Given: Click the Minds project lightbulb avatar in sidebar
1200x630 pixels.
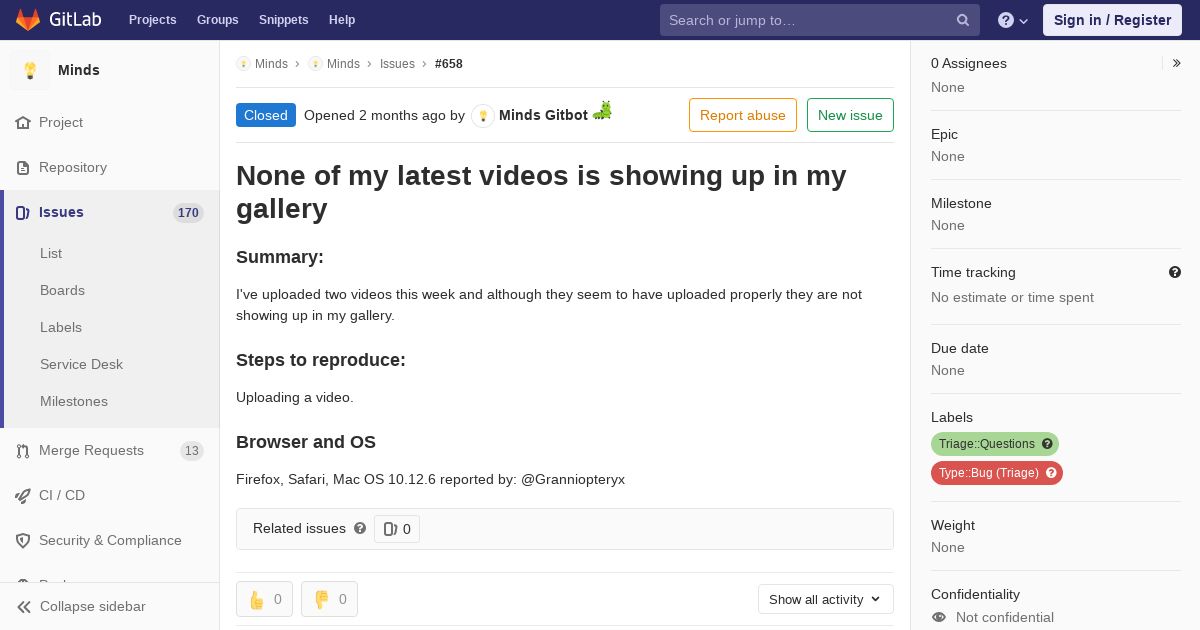Looking at the screenshot, I should click(x=30, y=70).
